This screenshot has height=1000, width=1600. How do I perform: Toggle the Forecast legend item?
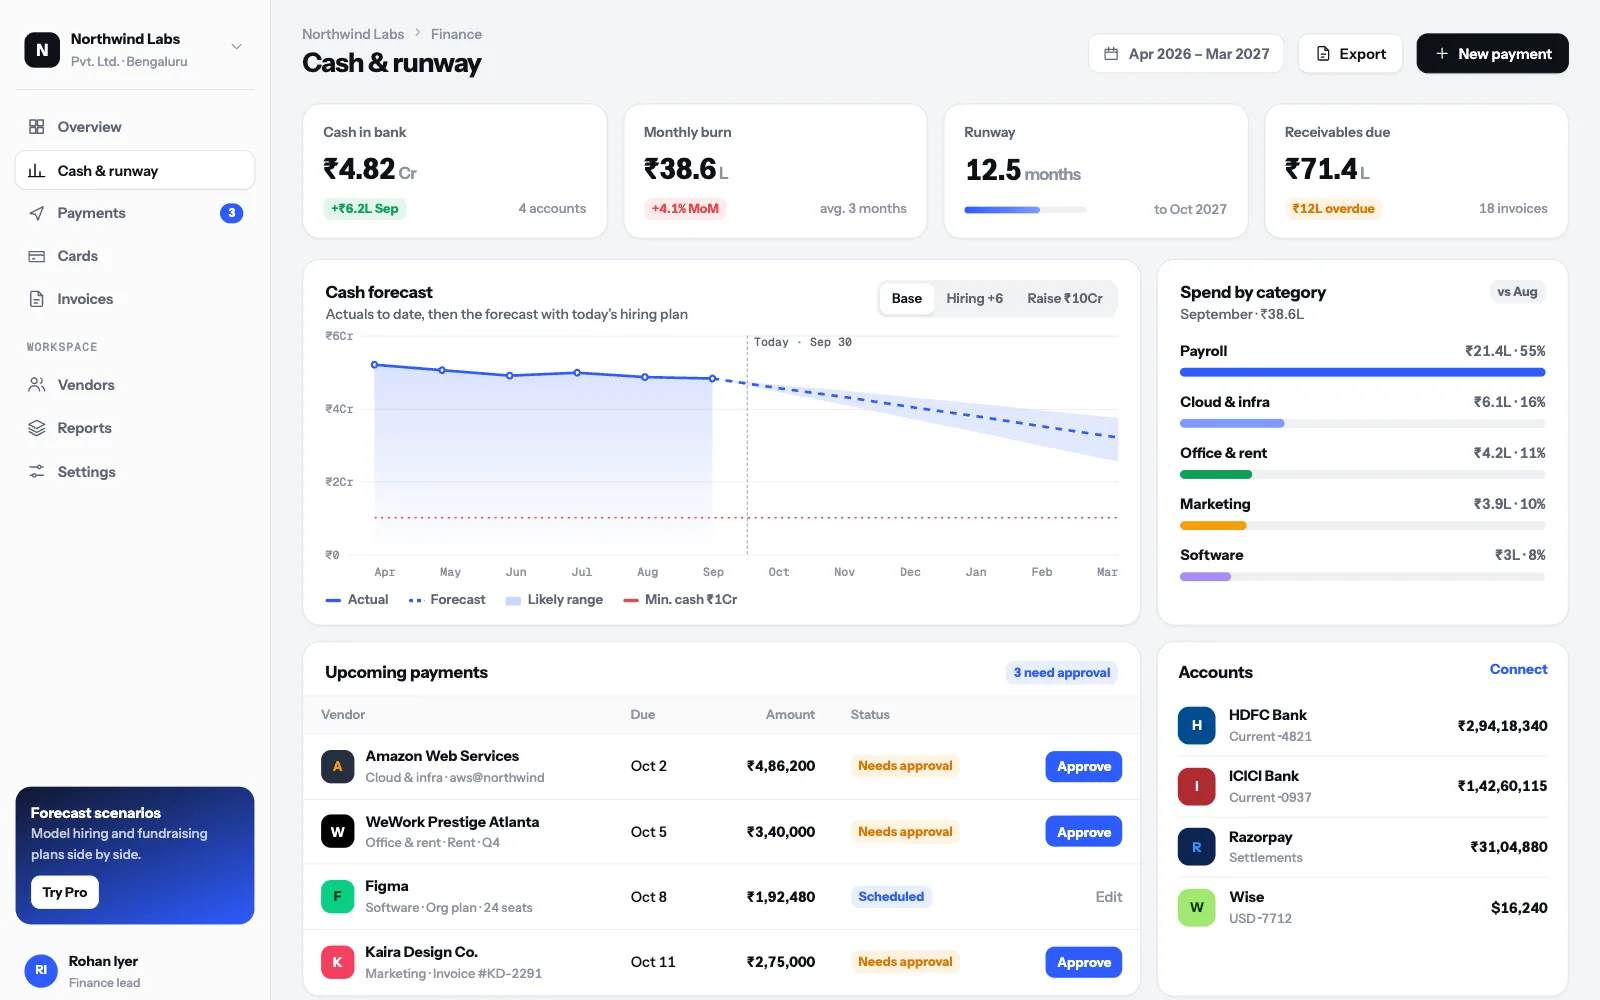447,600
